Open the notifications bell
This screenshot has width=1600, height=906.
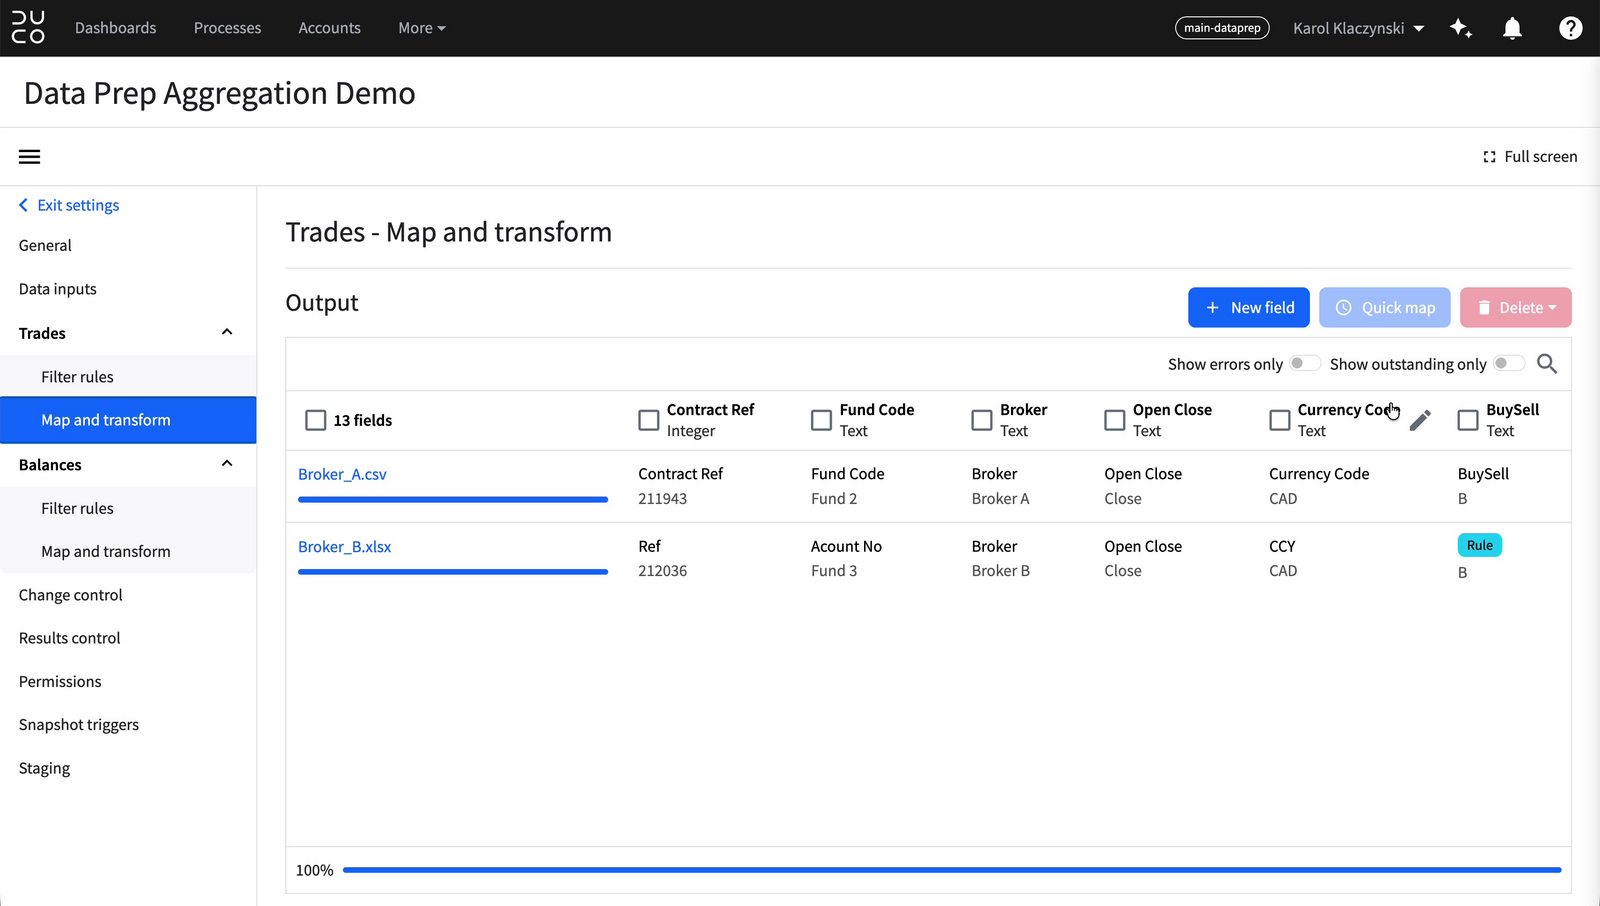(x=1512, y=28)
